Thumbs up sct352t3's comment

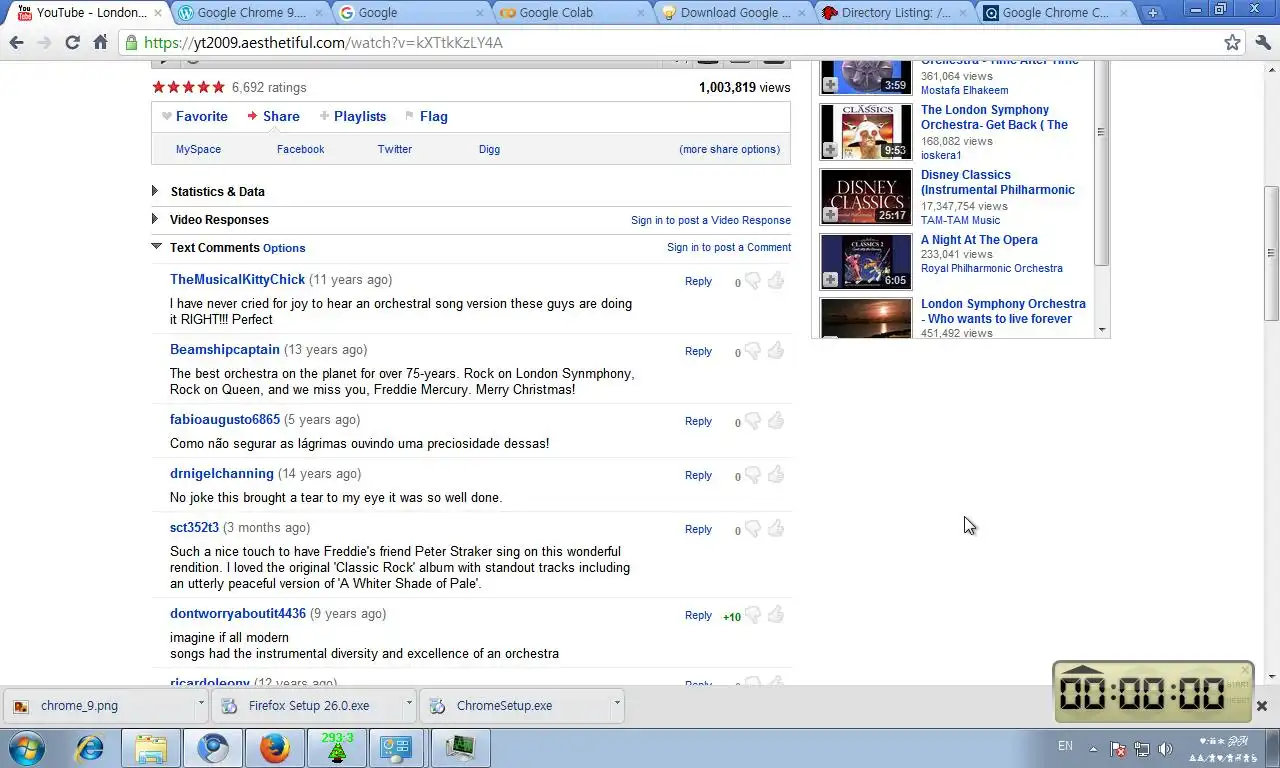pos(776,529)
